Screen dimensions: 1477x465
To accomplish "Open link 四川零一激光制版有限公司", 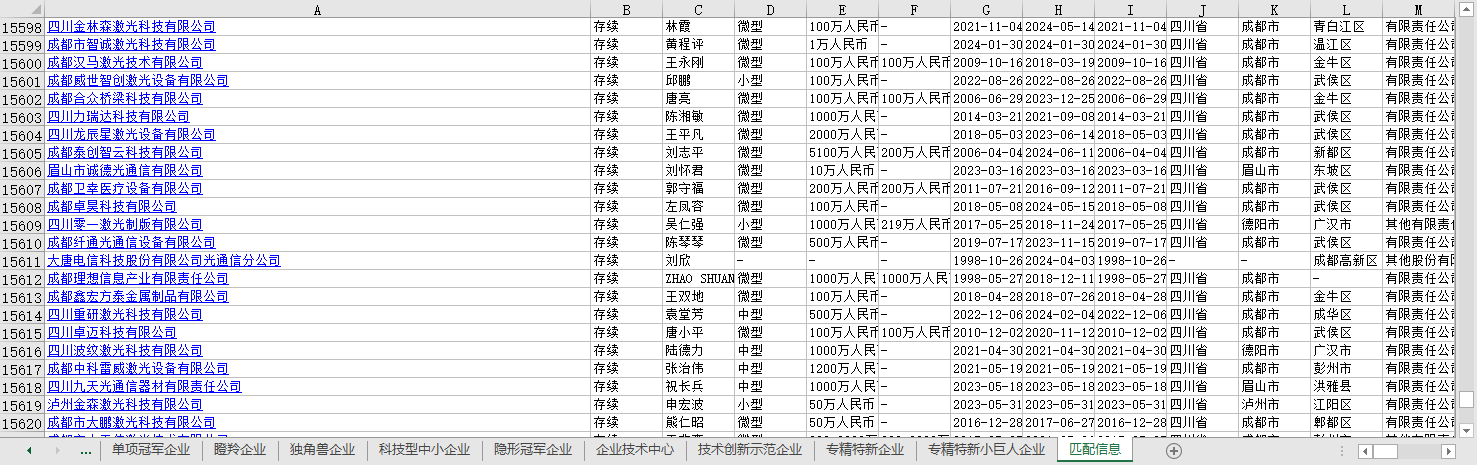I will 125,225.
